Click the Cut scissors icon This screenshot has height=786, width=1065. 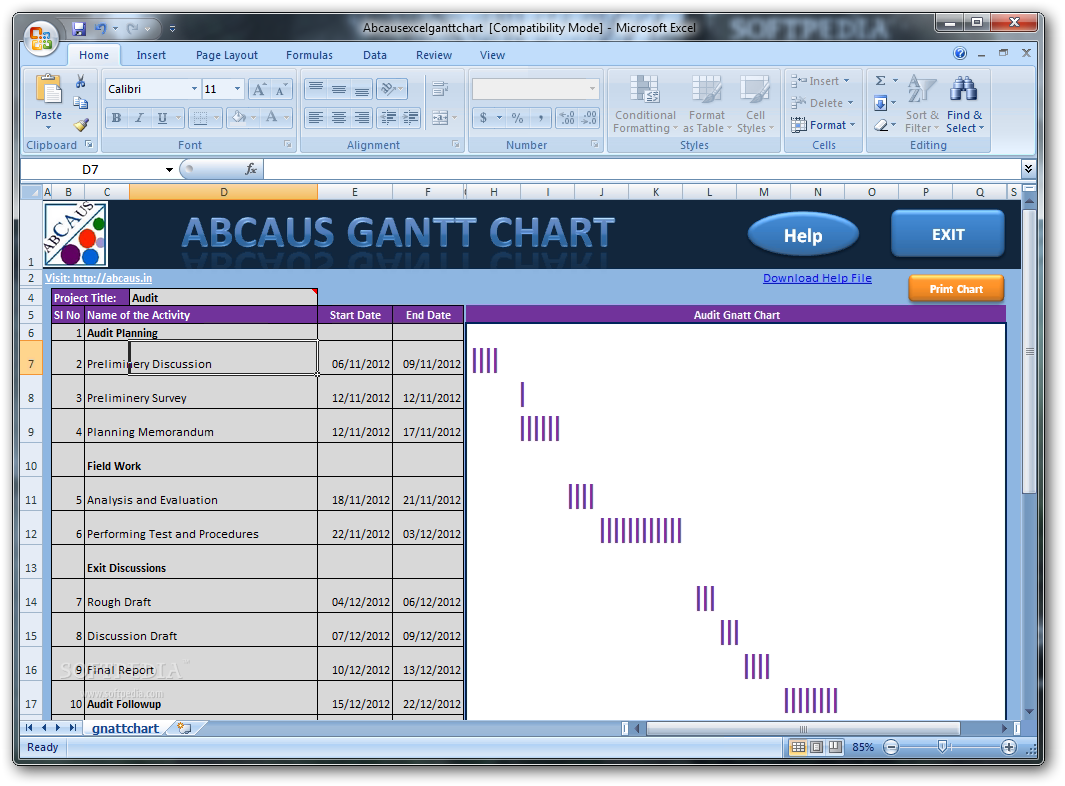pyautogui.click(x=81, y=82)
